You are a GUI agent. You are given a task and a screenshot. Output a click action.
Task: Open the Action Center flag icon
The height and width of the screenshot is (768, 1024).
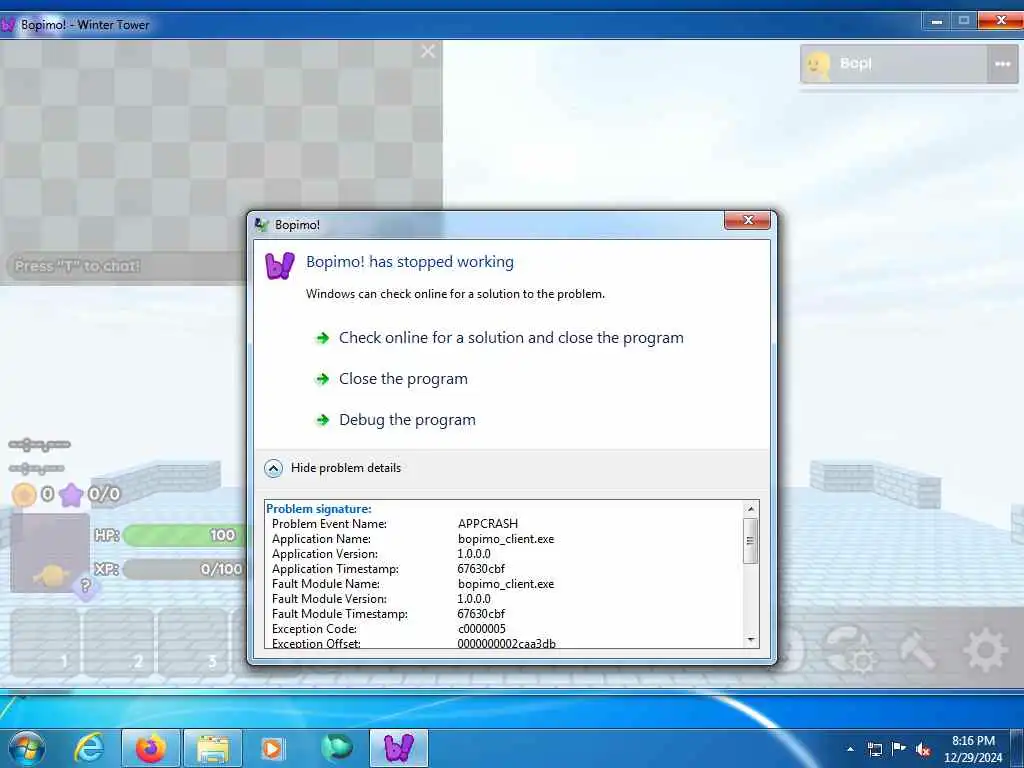(899, 749)
